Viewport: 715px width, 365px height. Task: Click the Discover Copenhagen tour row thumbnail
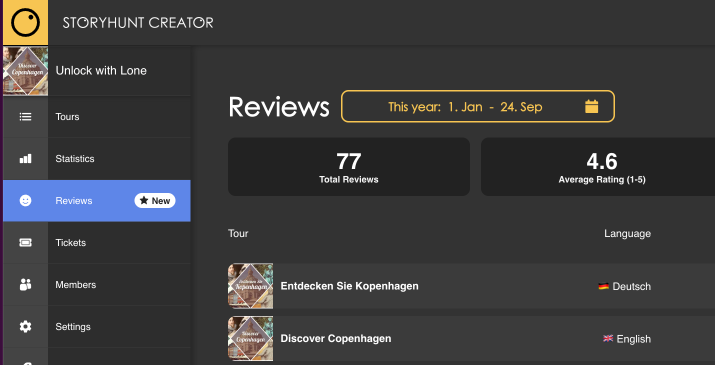tap(250, 339)
